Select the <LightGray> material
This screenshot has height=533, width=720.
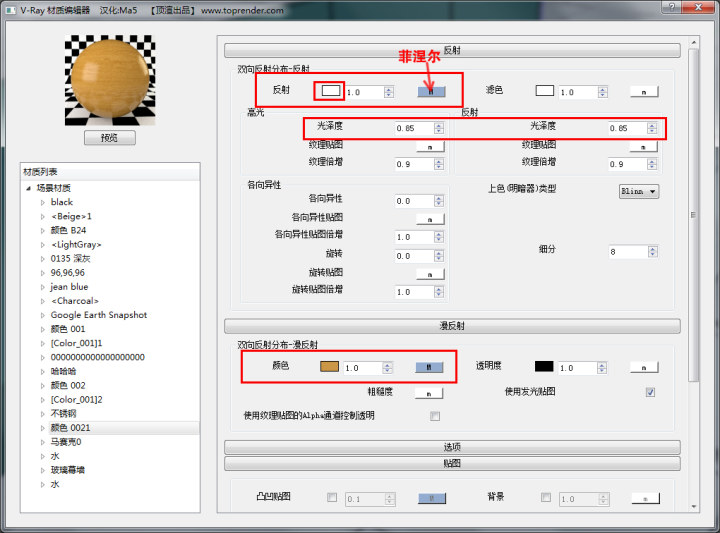(76, 245)
